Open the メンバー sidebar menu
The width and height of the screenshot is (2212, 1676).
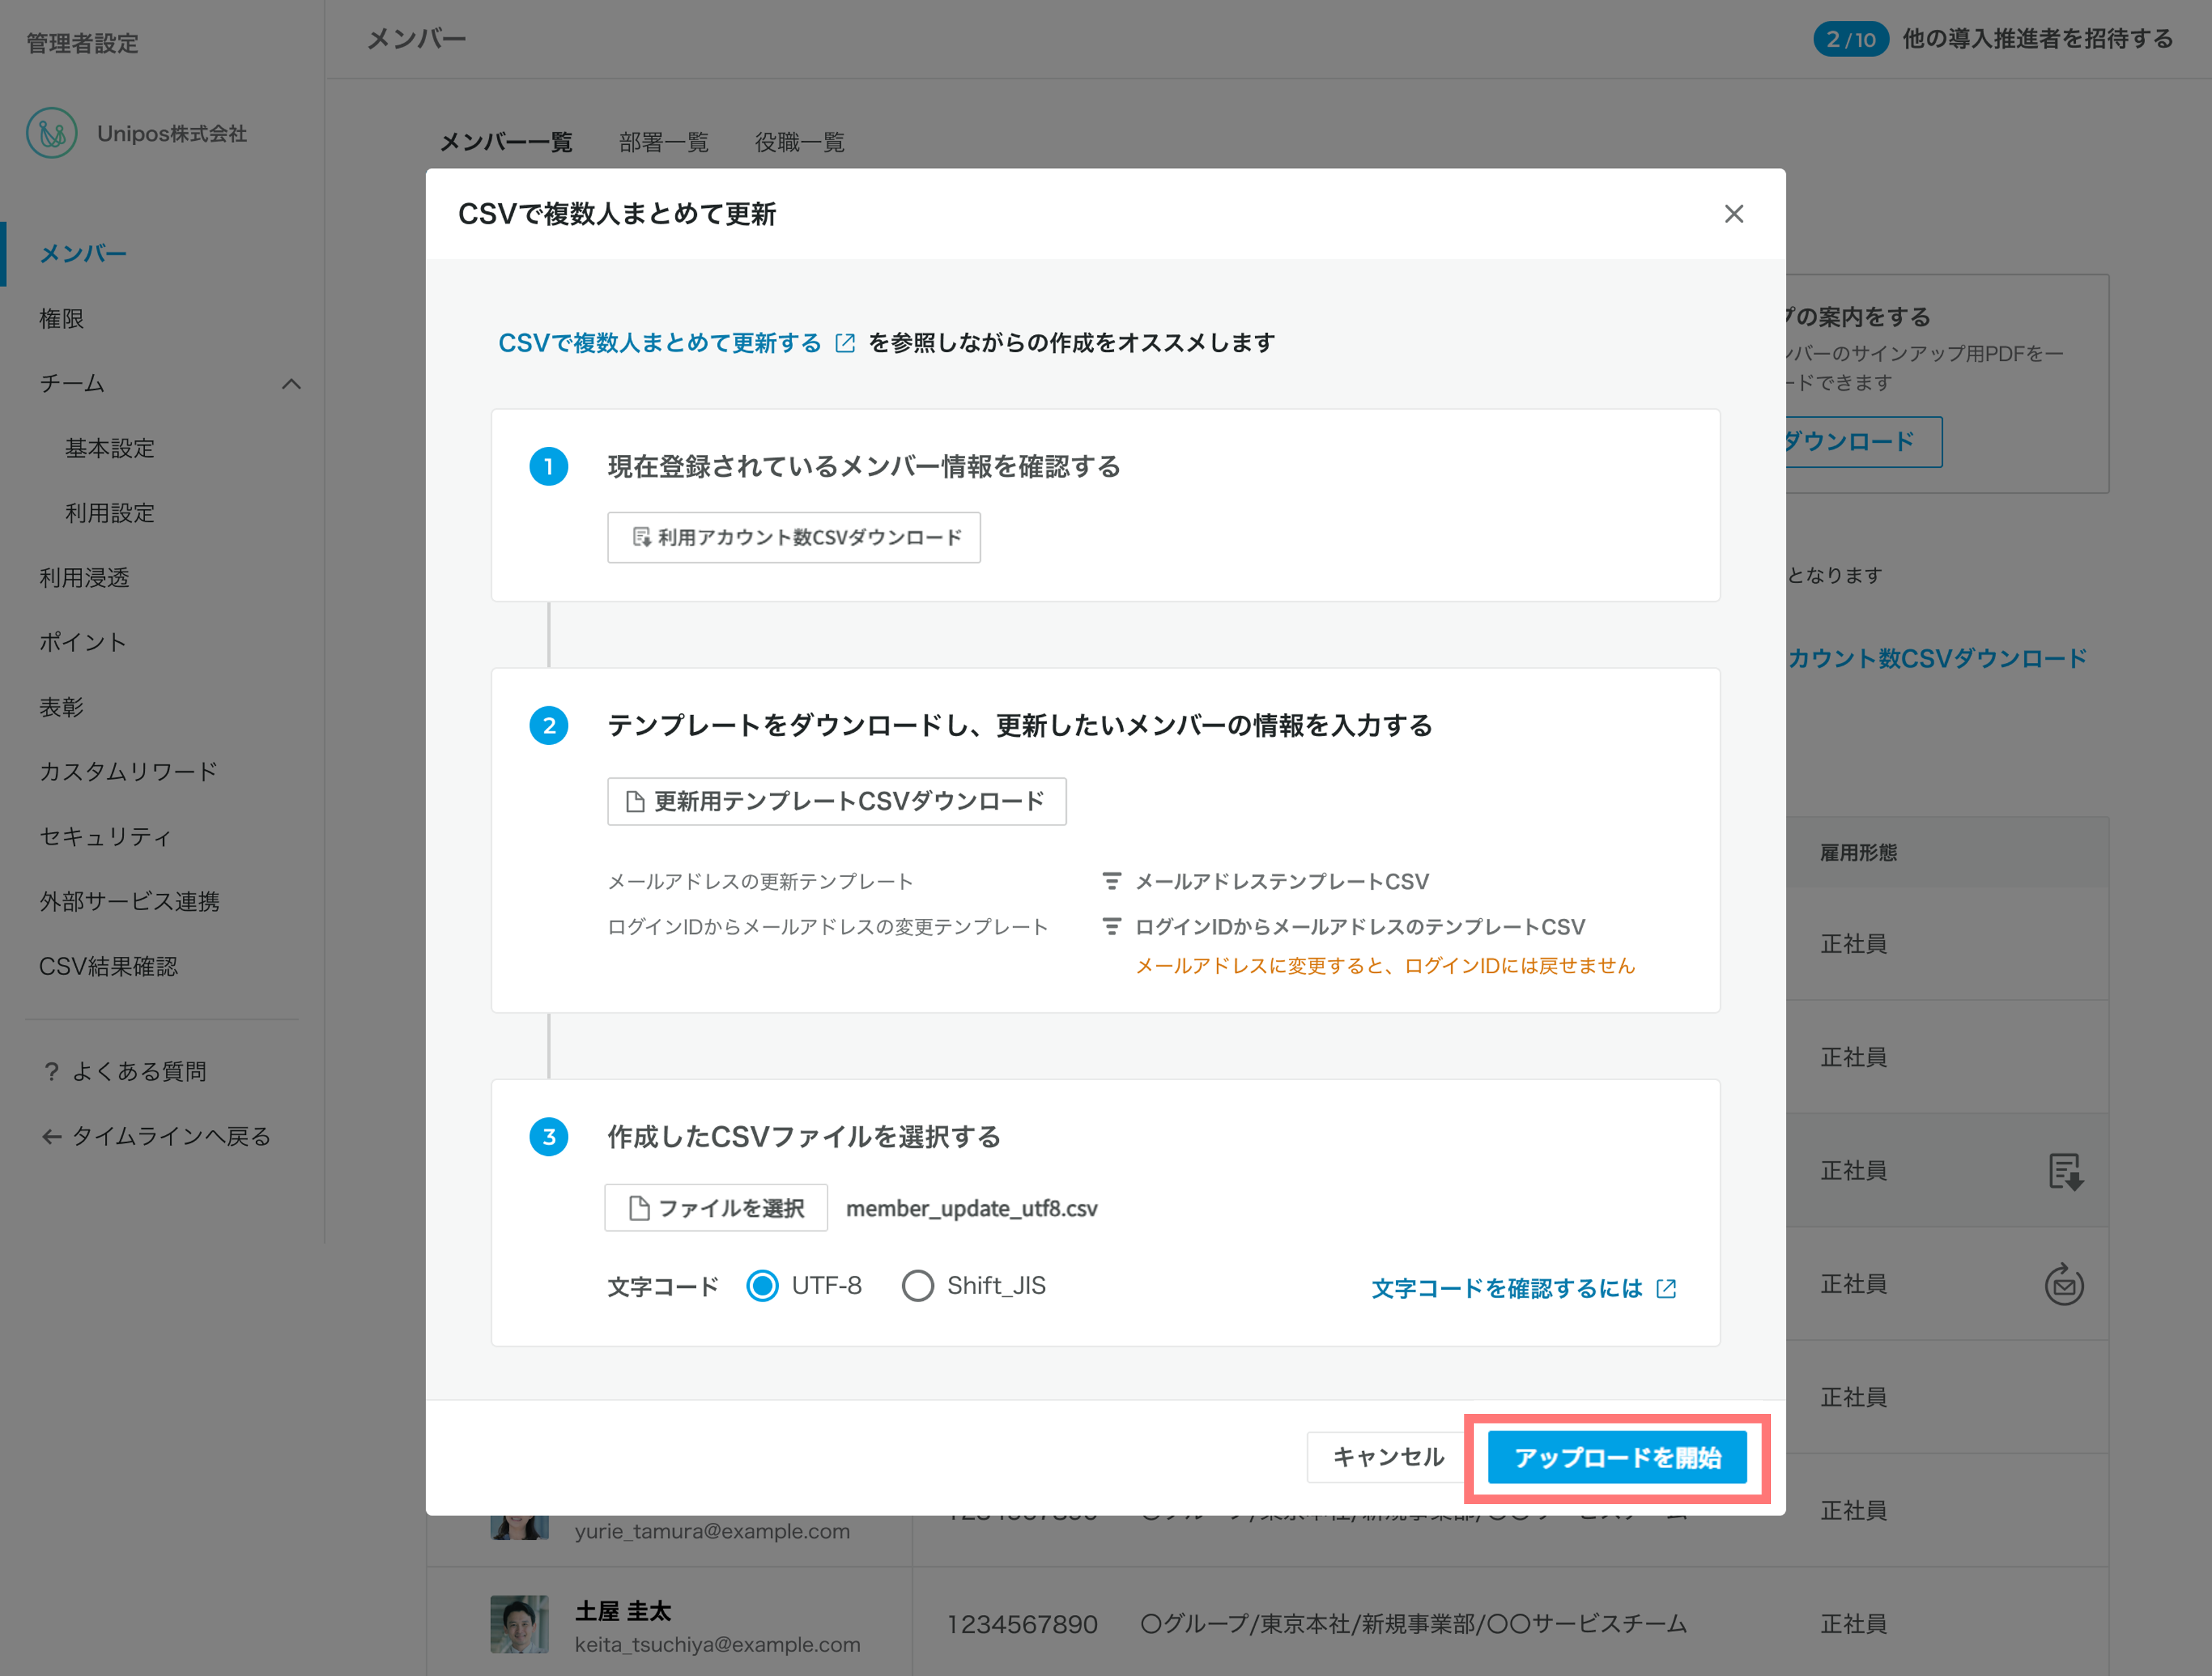[x=83, y=253]
